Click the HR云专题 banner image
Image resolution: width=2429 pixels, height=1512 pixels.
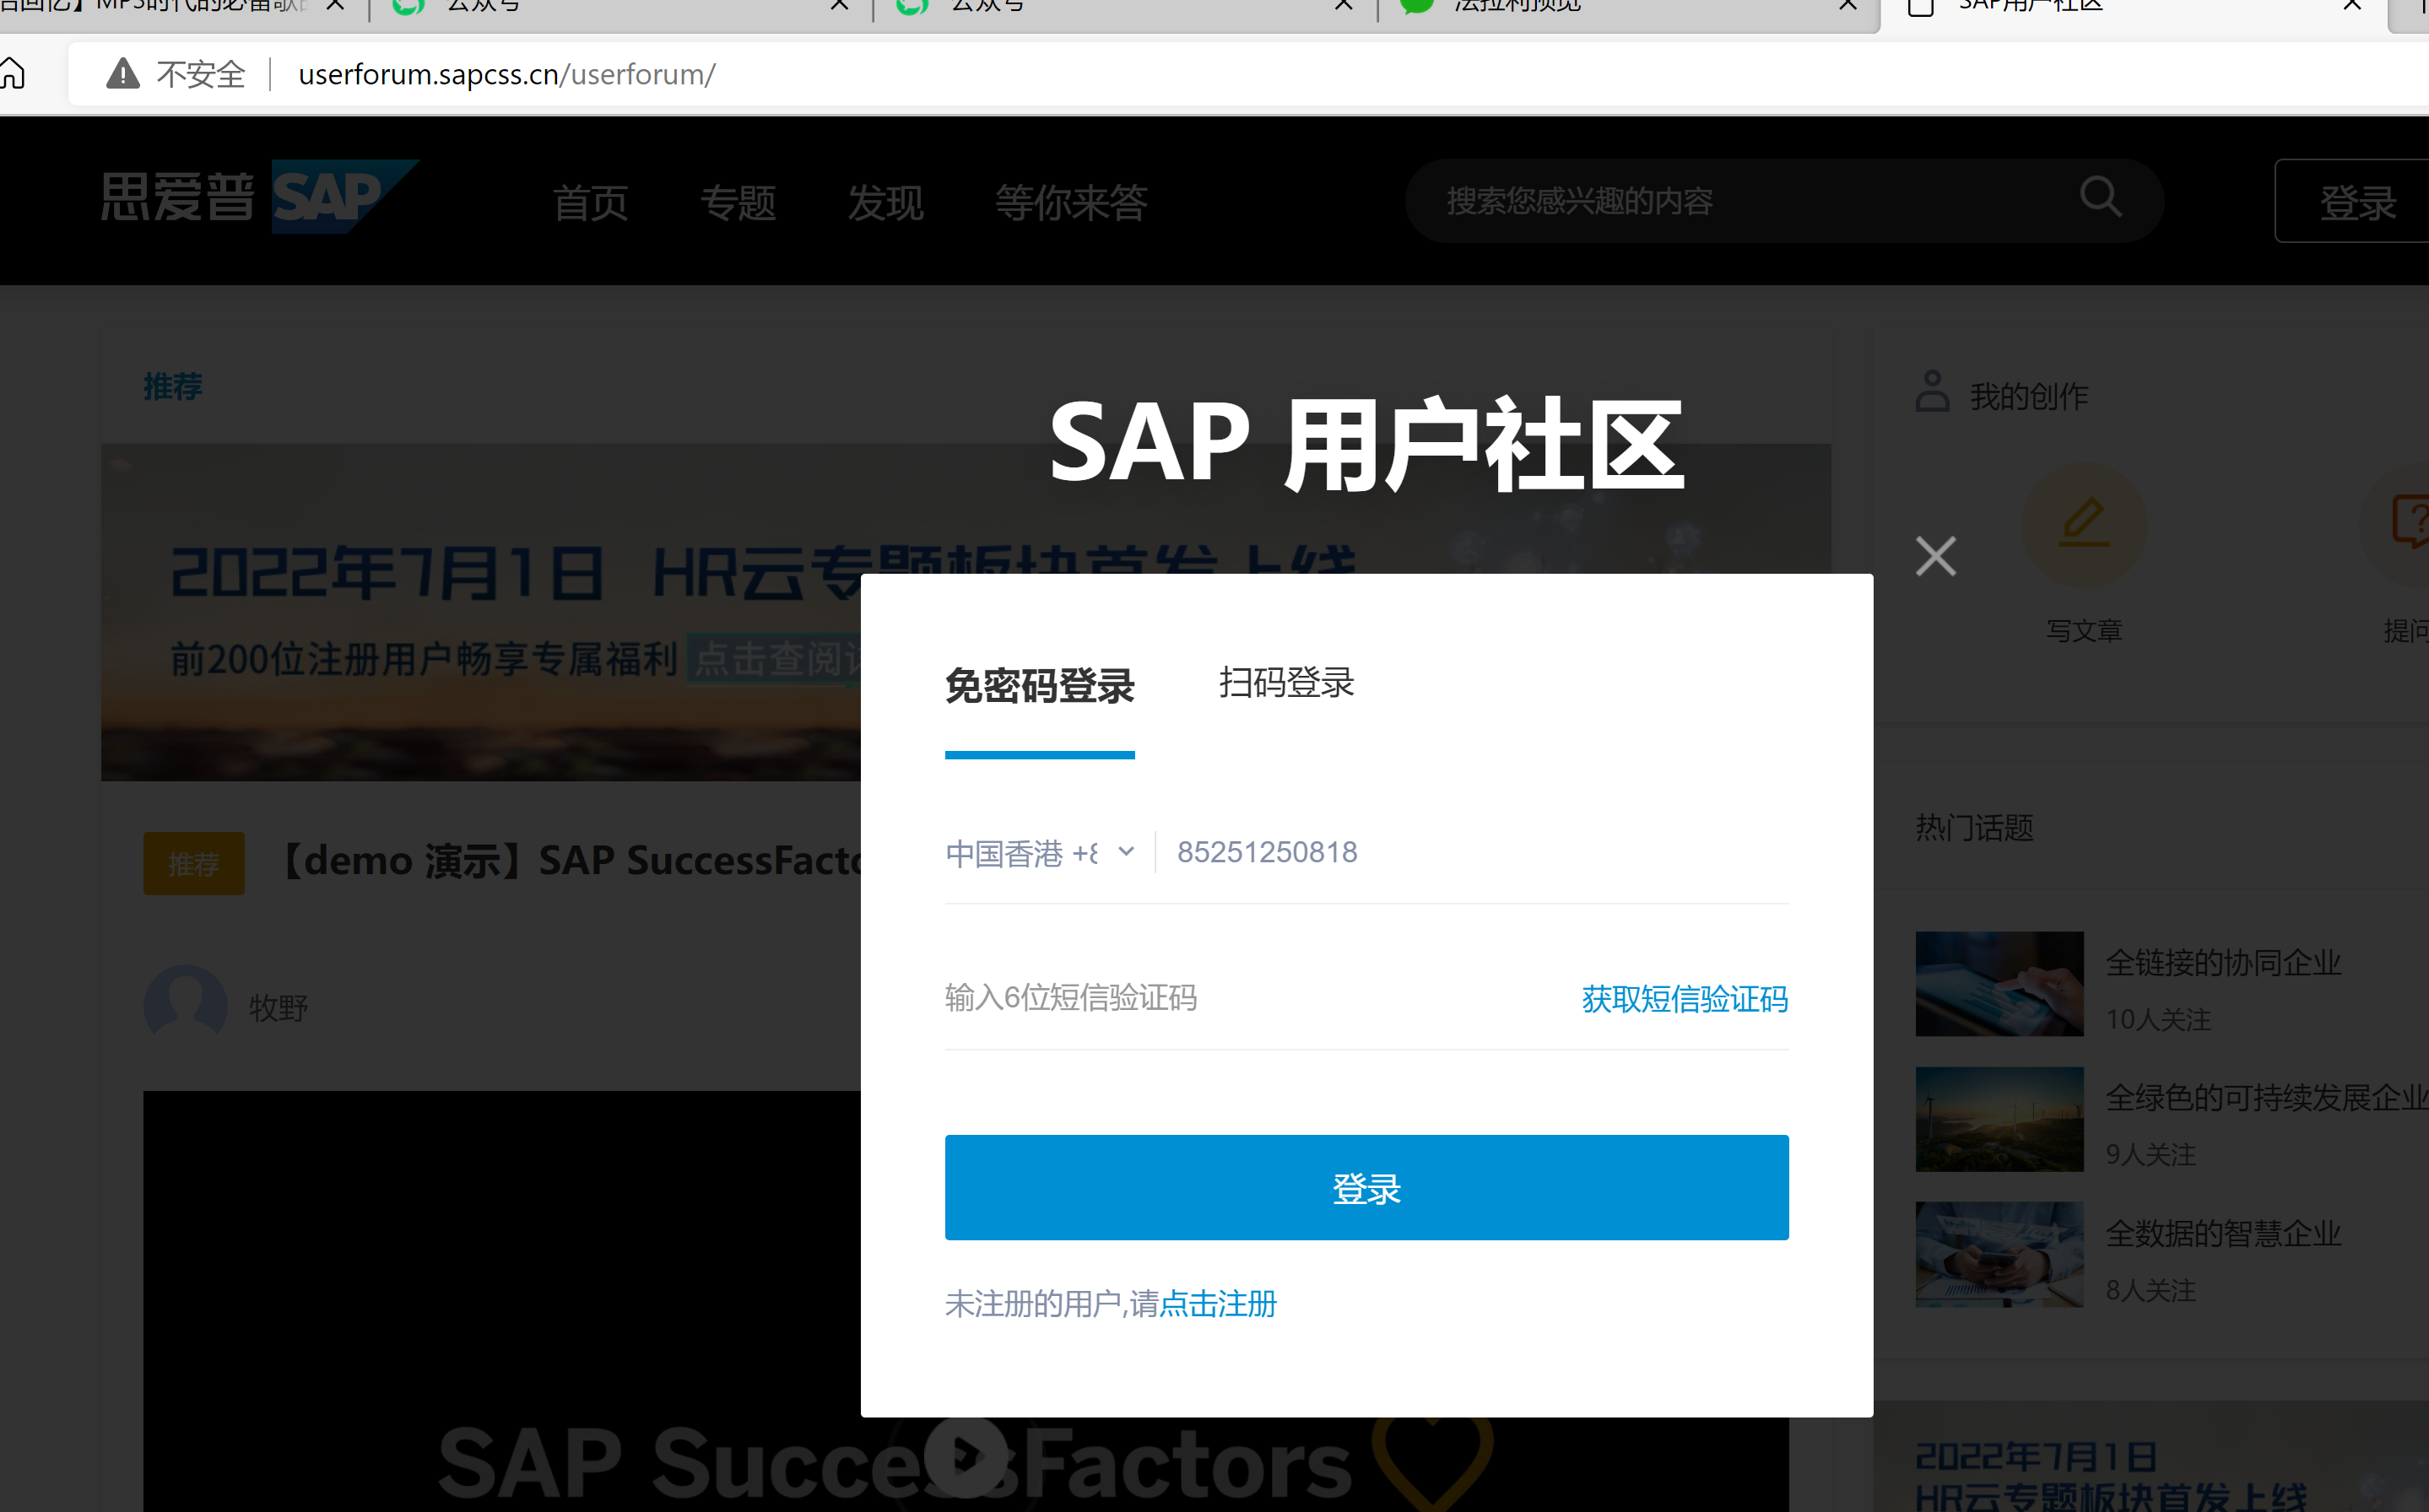pos(480,612)
